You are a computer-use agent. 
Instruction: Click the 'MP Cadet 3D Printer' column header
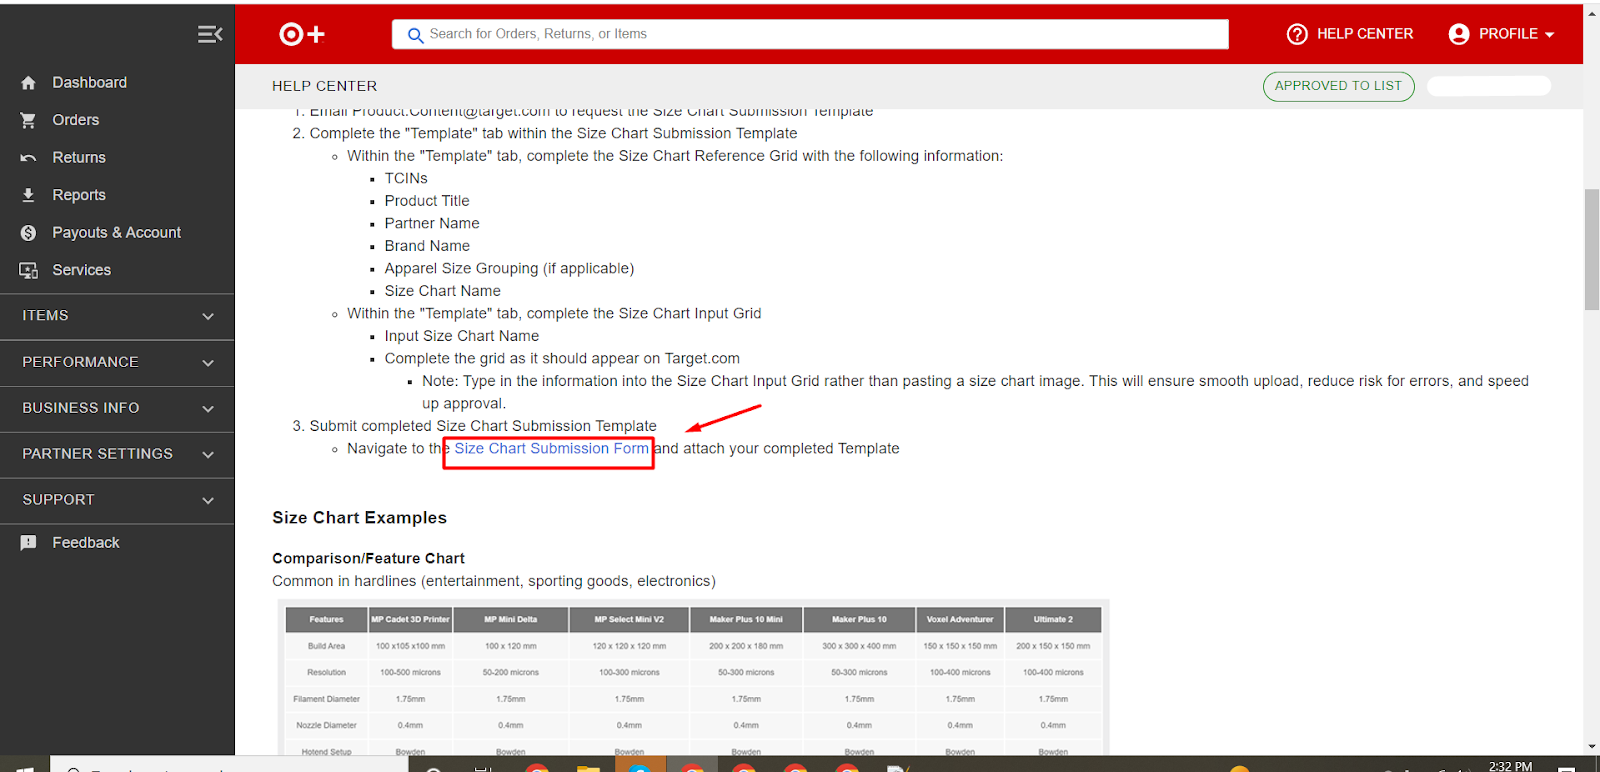coord(410,620)
